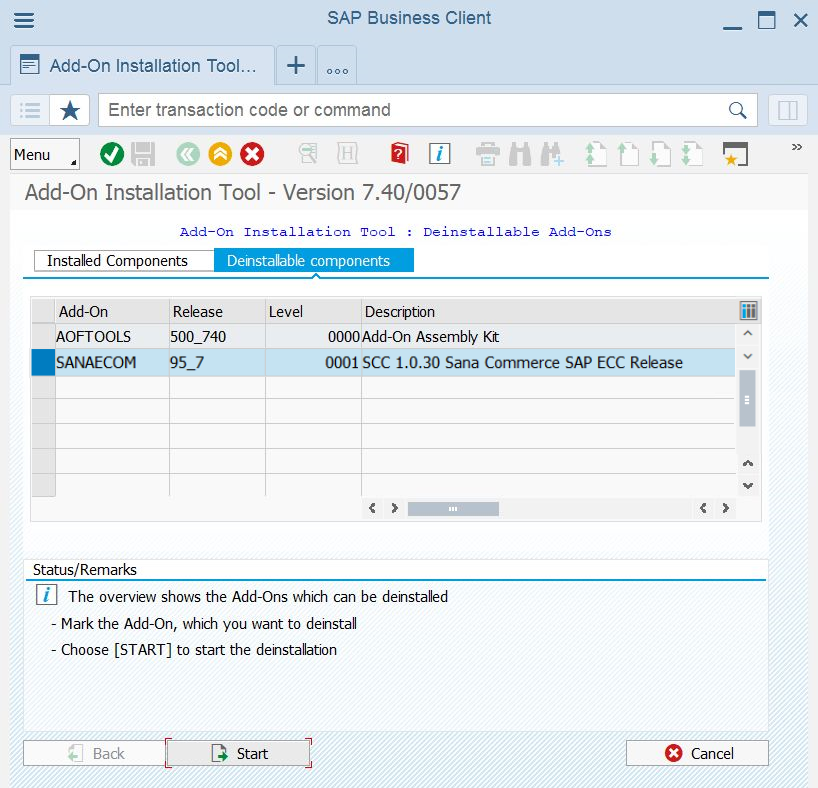This screenshot has height=788, width=818.
Task: Click the vertical scrollbar thumb in table
Action: tap(747, 399)
